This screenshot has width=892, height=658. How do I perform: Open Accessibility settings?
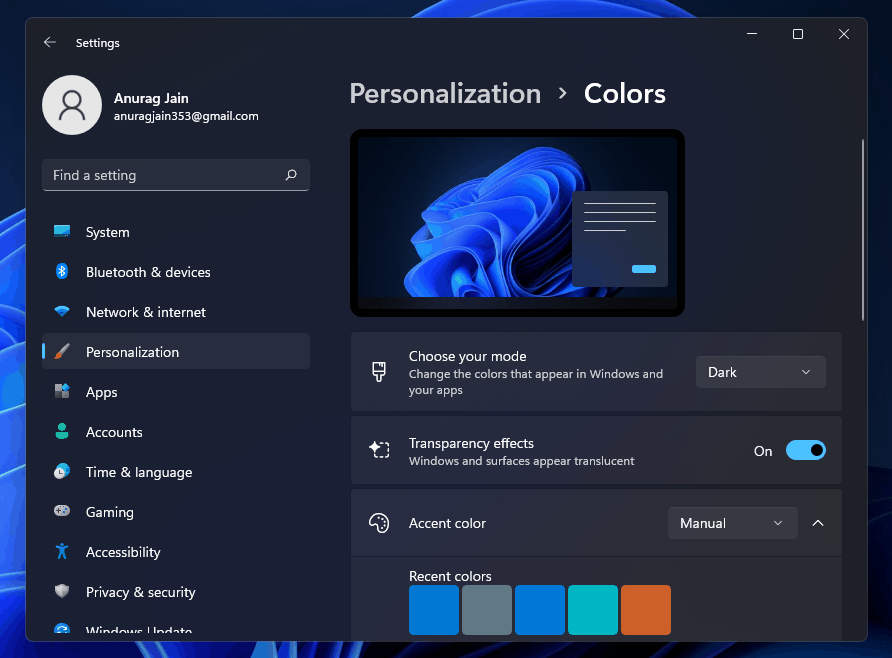[x=176, y=552]
